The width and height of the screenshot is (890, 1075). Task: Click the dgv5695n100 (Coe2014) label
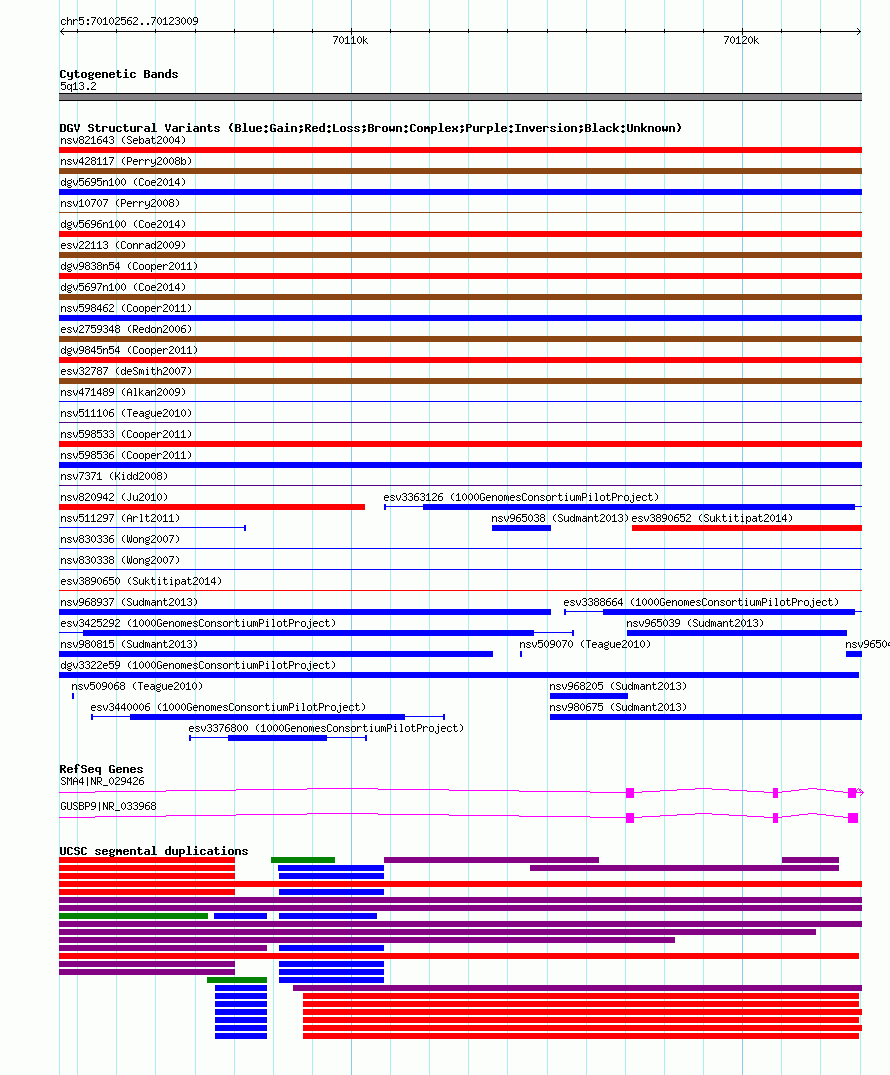point(123,182)
